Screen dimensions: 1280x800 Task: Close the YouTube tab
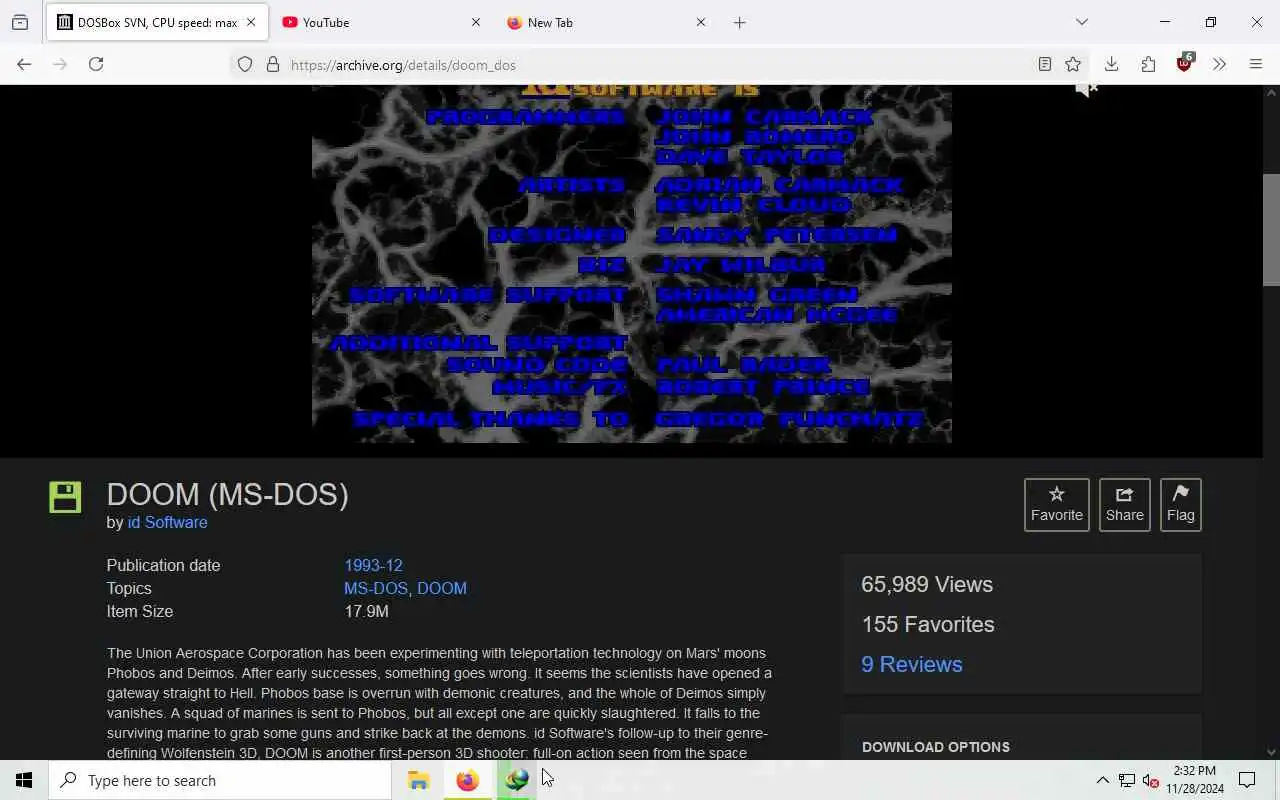476,22
